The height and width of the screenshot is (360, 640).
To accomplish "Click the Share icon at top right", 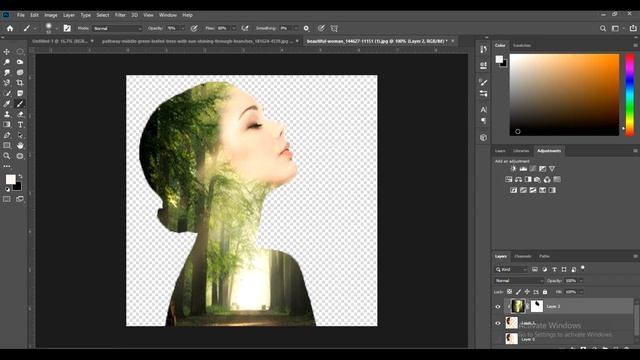I will click(633, 28).
